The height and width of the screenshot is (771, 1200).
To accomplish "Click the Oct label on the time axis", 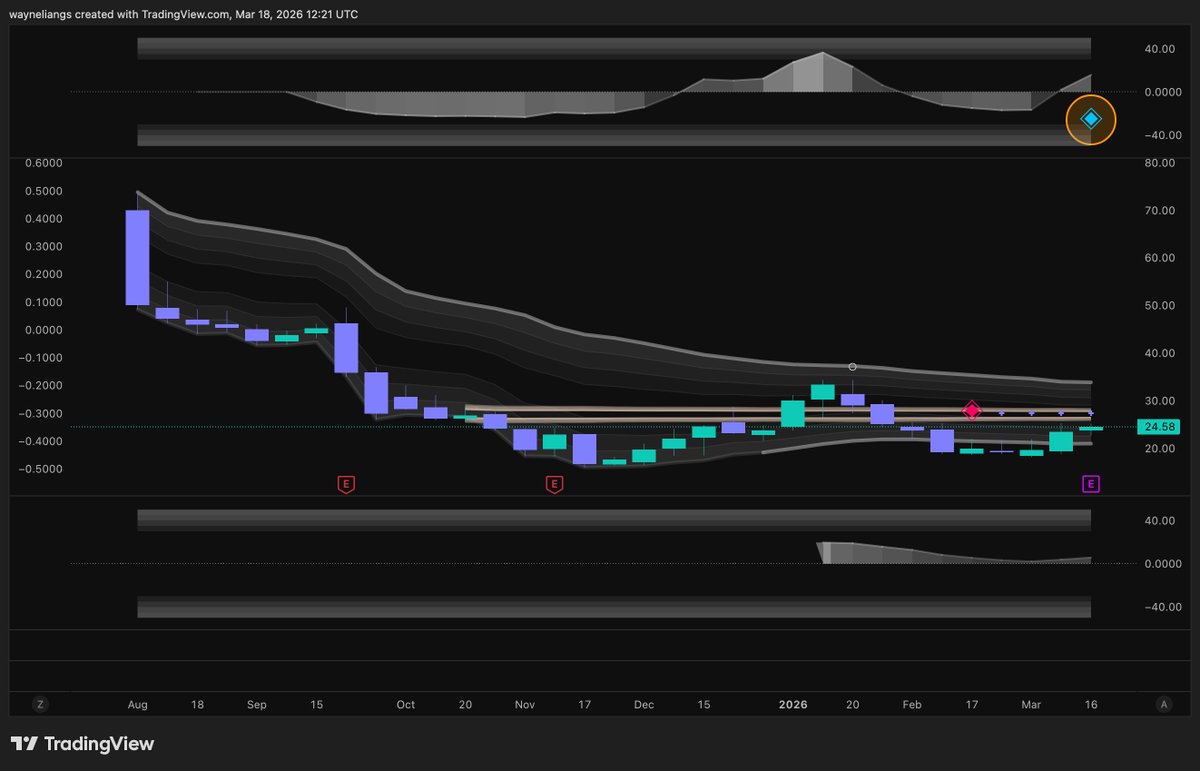I will tap(405, 705).
